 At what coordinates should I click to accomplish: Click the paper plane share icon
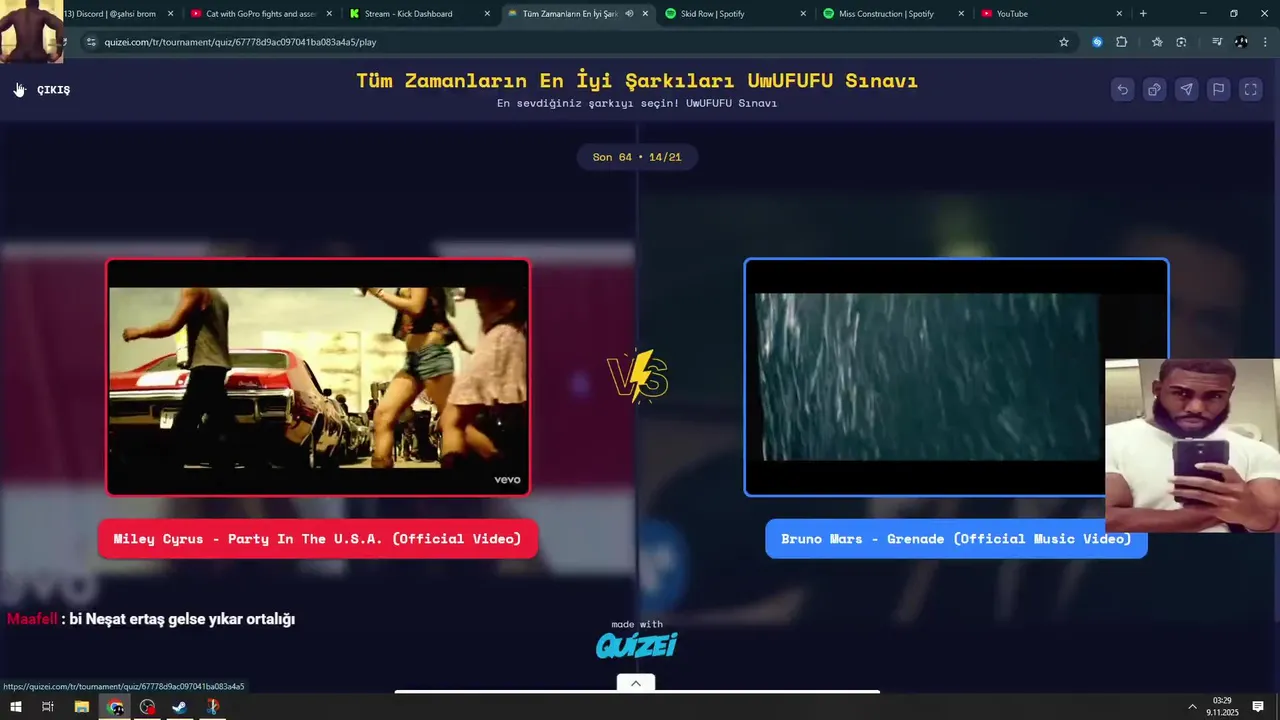1187,89
